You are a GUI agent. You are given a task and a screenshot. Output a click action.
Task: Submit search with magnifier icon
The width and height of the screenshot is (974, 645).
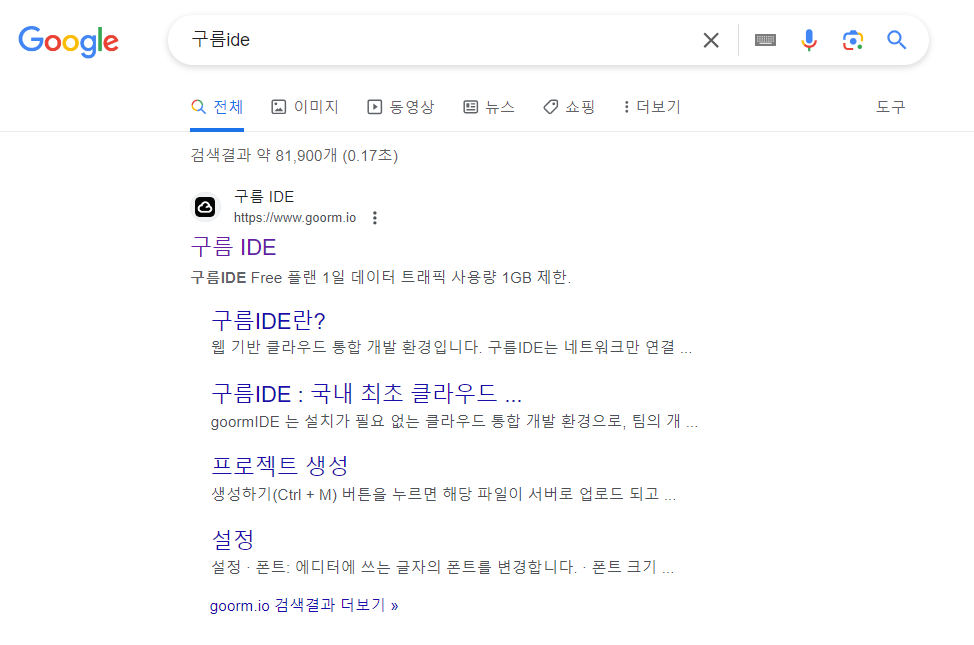pos(896,40)
